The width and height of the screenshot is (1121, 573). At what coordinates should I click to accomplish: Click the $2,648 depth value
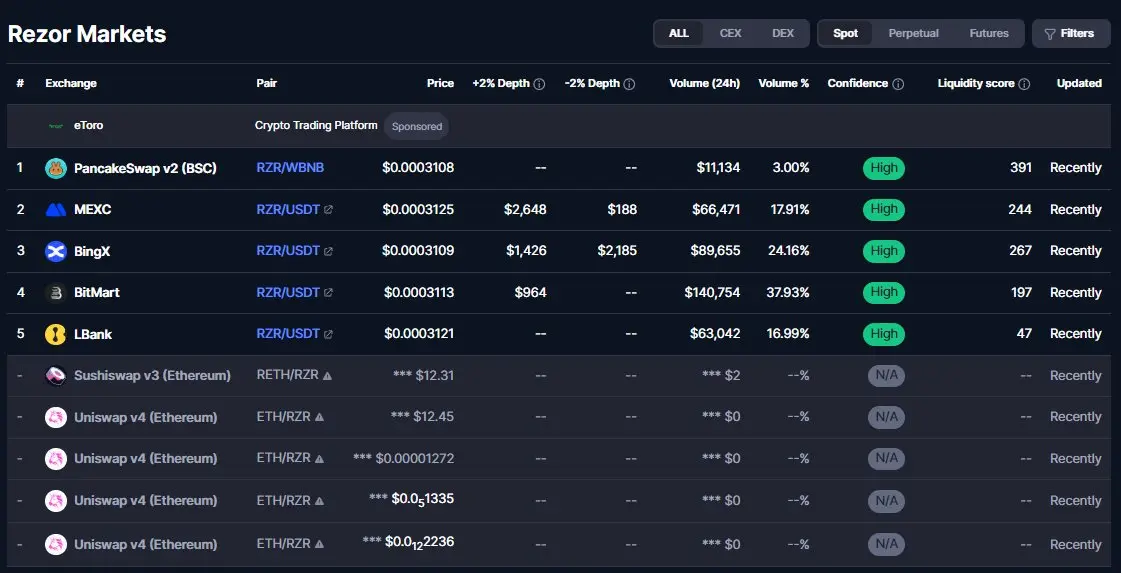(x=525, y=210)
